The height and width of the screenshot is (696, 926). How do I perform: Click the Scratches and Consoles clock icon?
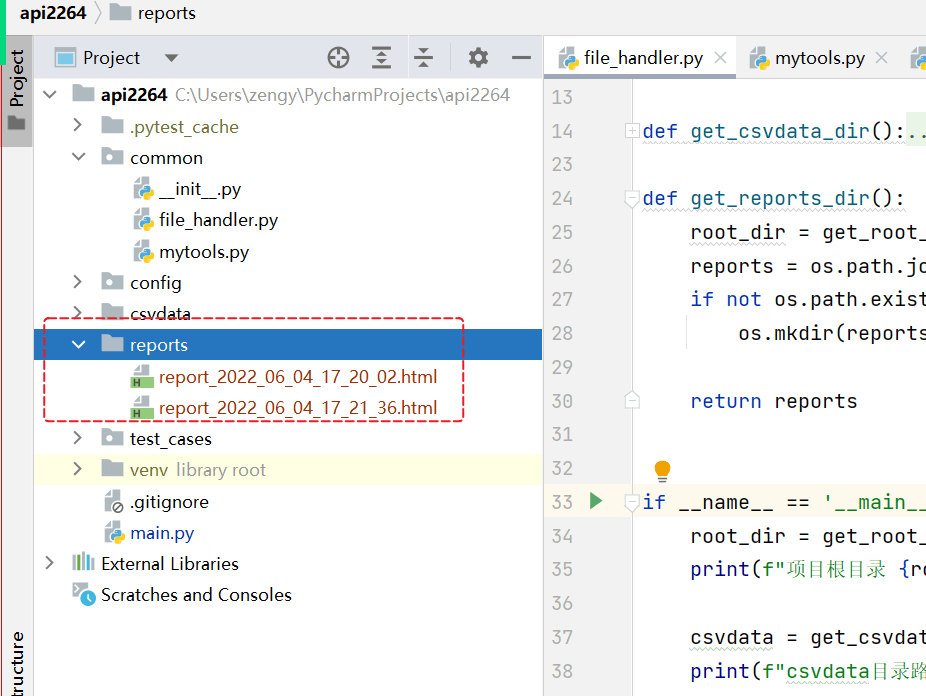click(x=84, y=594)
